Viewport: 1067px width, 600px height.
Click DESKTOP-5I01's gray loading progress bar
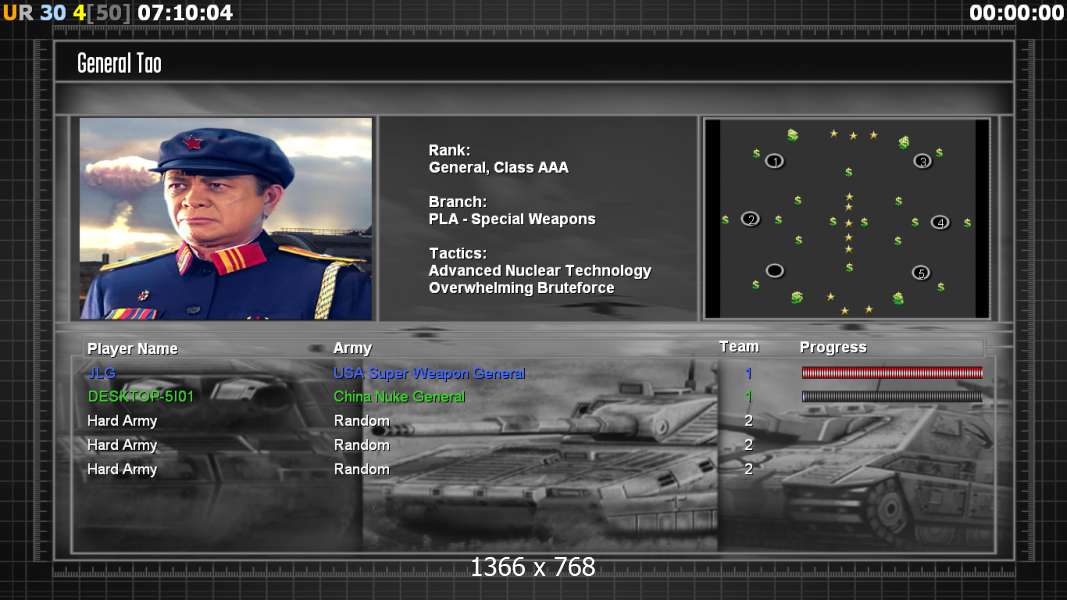[892, 396]
